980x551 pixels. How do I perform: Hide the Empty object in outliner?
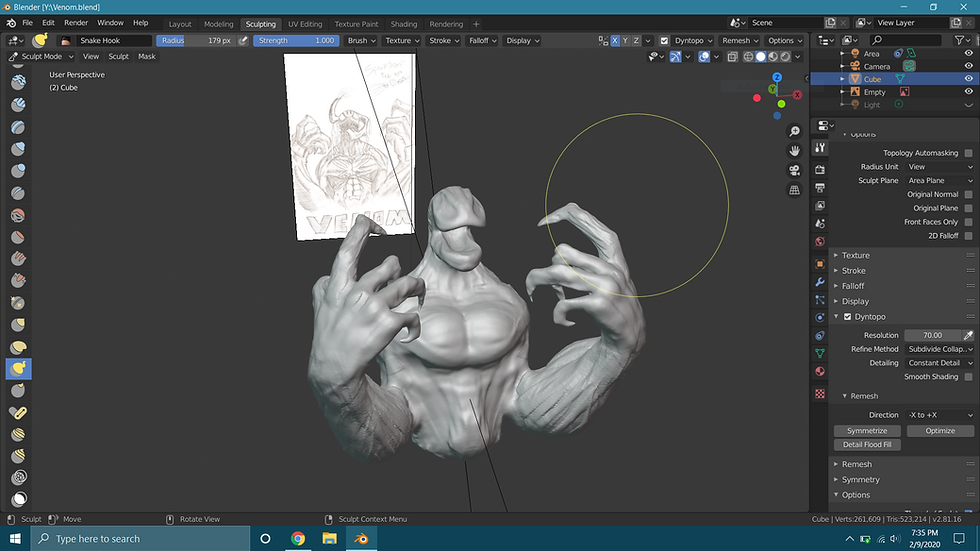(x=968, y=92)
